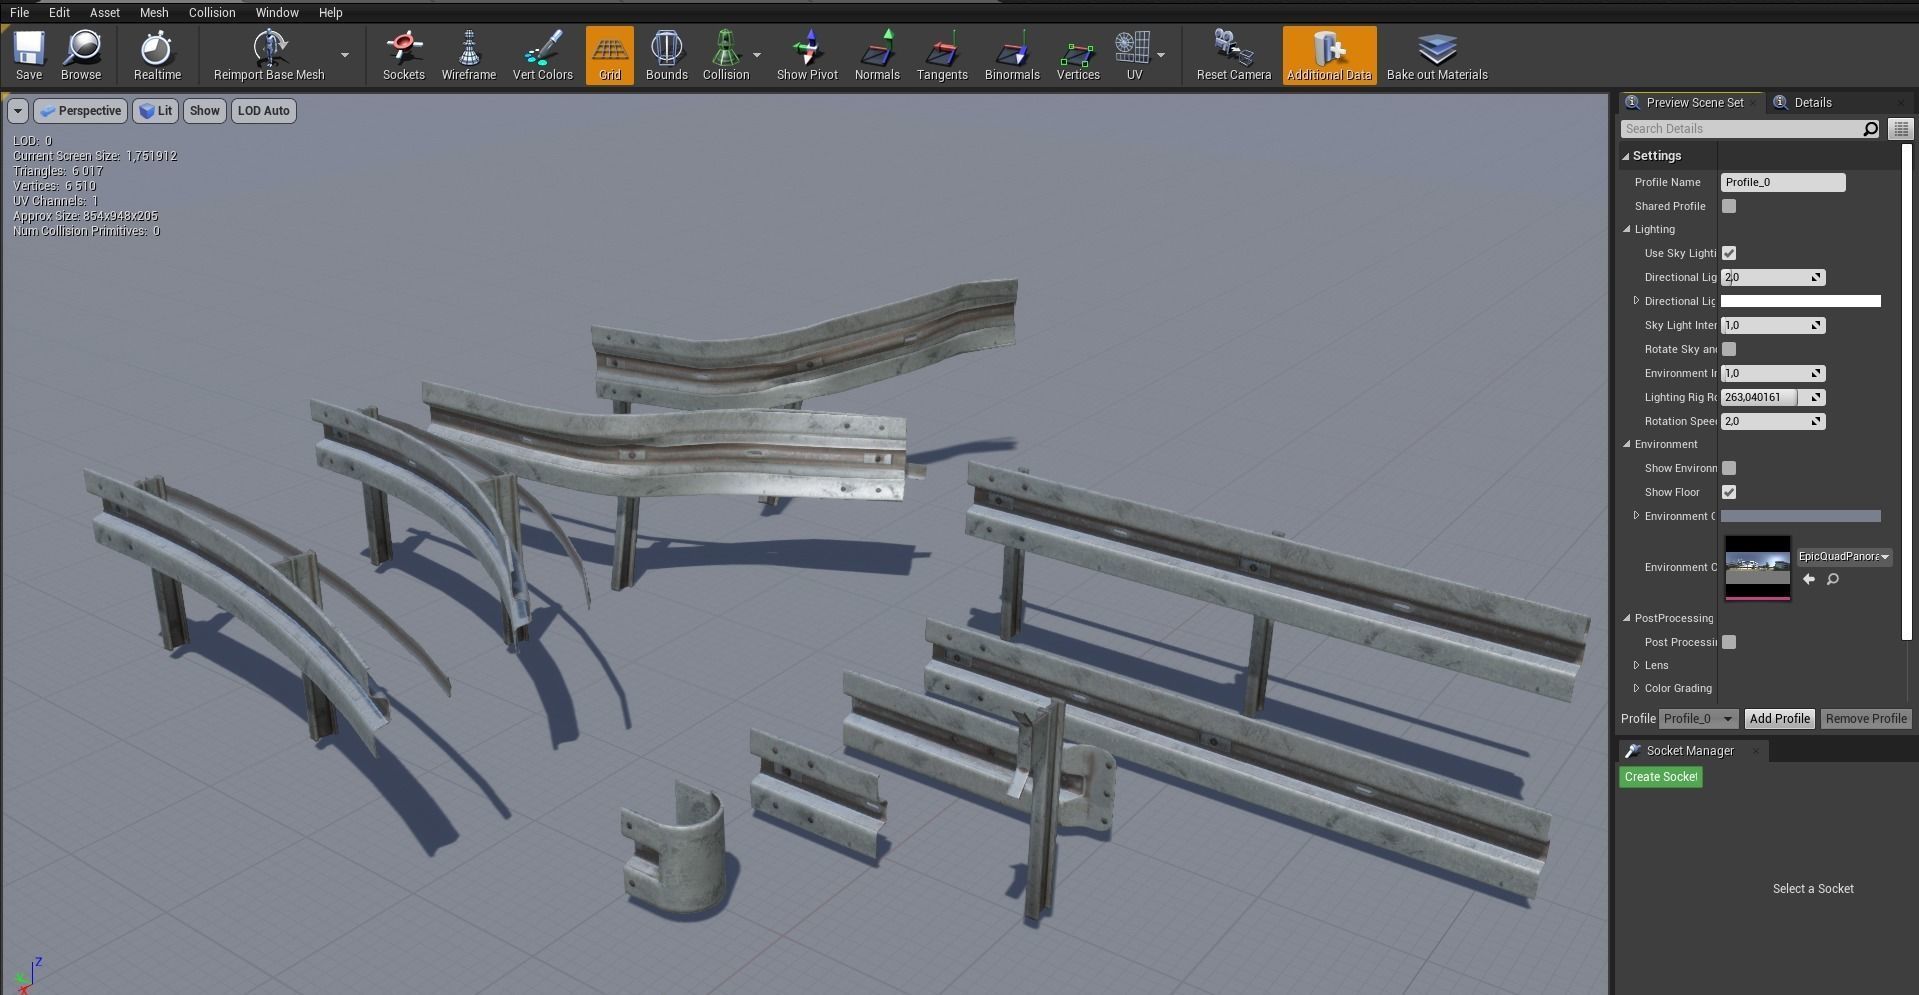The height and width of the screenshot is (995, 1919).
Task: Click Bake out Materials
Action: pyautogui.click(x=1437, y=56)
